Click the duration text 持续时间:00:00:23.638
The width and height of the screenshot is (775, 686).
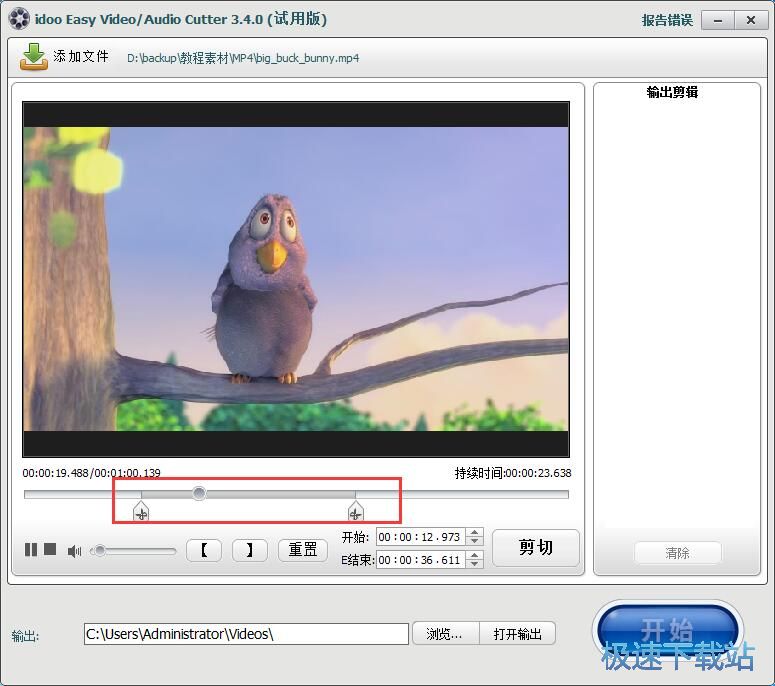(x=513, y=473)
